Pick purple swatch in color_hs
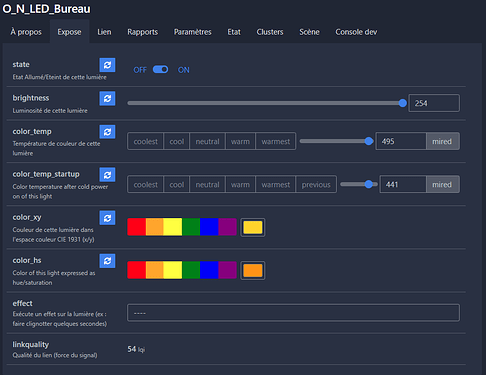Image resolution: width=486 pixels, height=375 pixels. click(x=227, y=270)
